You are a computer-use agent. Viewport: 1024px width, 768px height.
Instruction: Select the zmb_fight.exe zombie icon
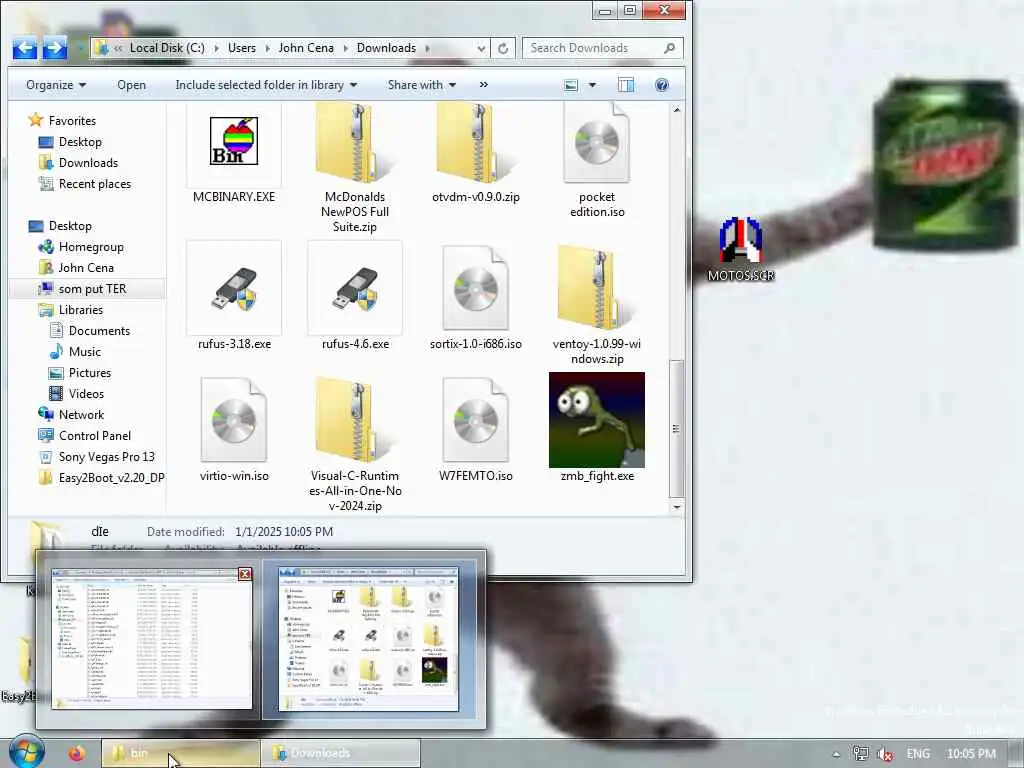click(x=596, y=420)
